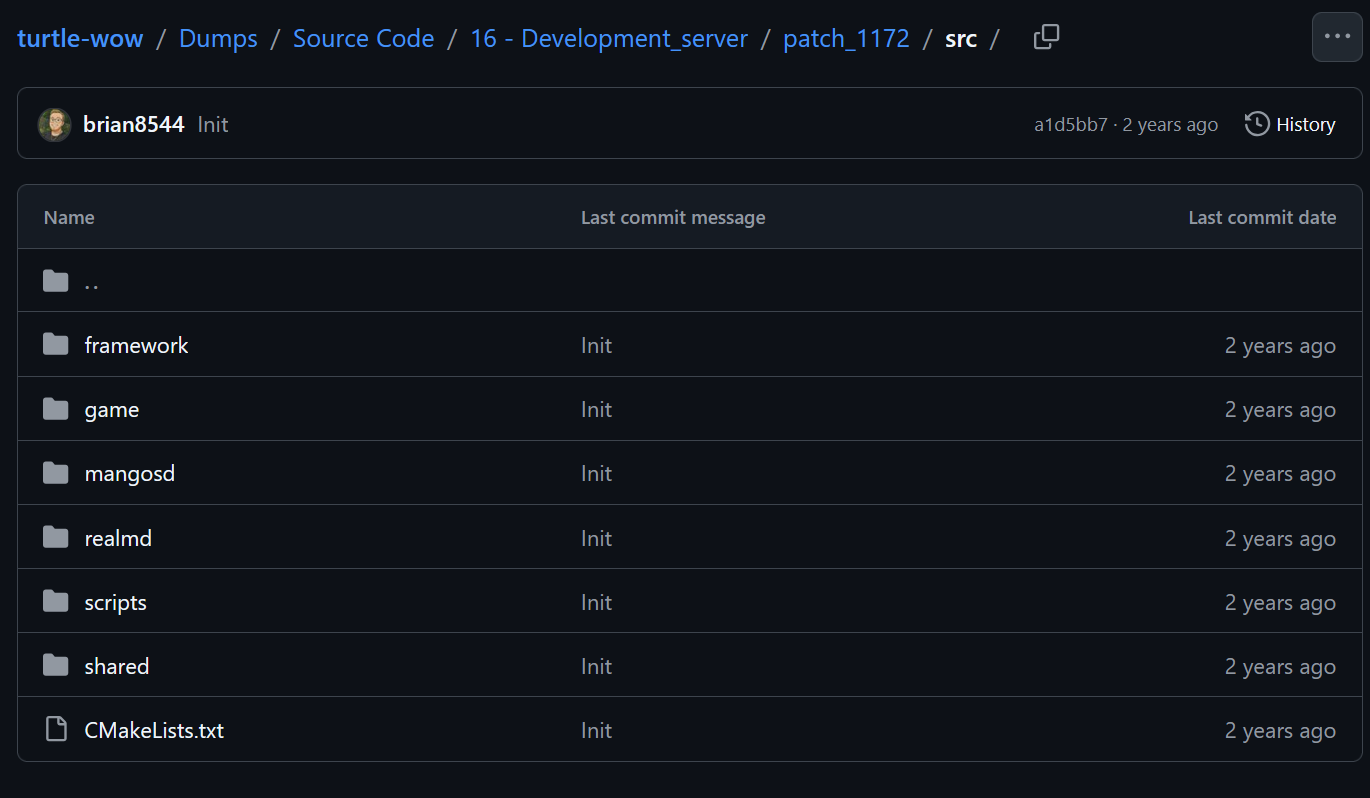The height and width of the screenshot is (798, 1370).
Task: Open the mangosd folder
Action: 130,473
